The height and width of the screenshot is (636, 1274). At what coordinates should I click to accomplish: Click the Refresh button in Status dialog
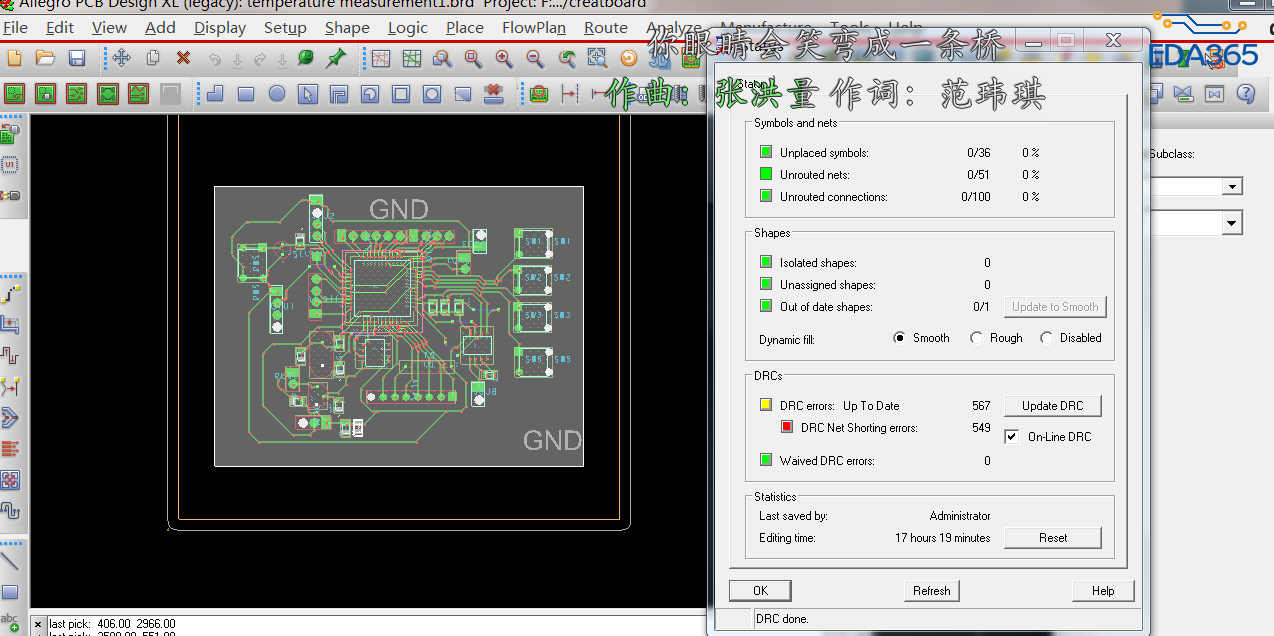coord(931,591)
